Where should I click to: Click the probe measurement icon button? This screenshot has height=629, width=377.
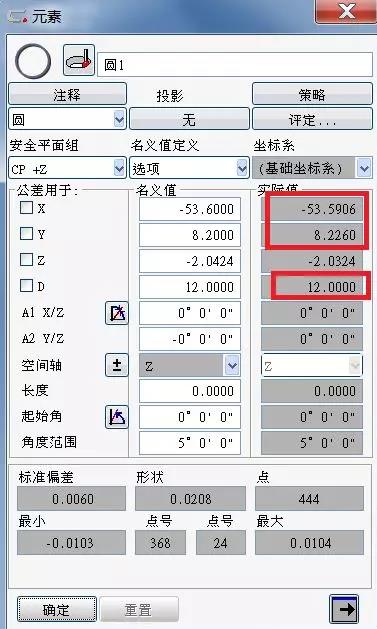pos(79,61)
